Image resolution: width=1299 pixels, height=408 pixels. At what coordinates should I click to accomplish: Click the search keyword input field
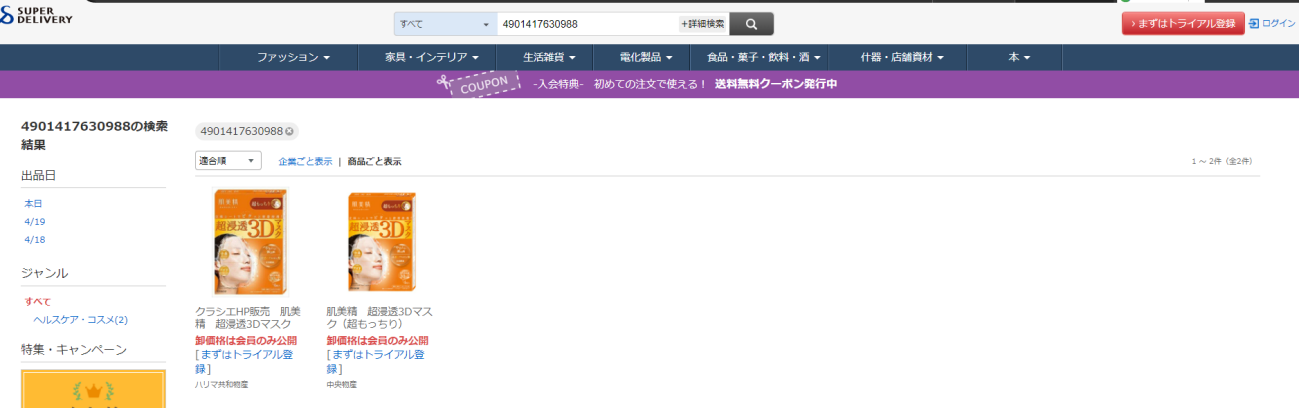587,24
